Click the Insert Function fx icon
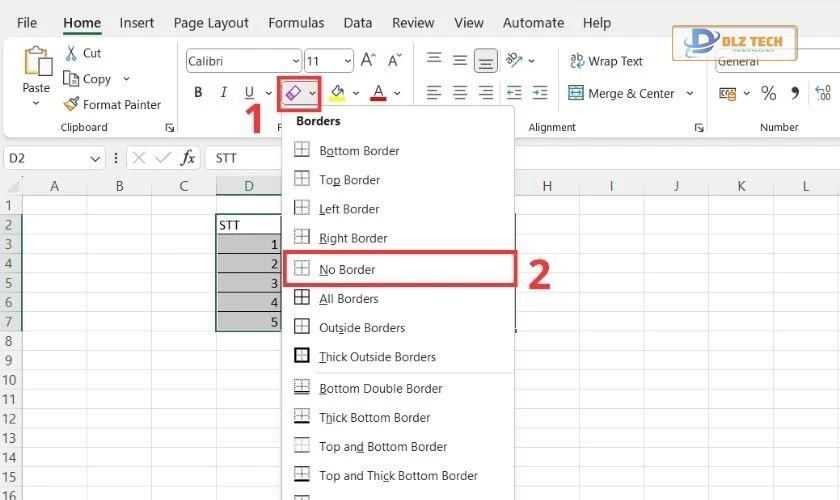The width and height of the screenshot is (840, 500). (187, 158)
